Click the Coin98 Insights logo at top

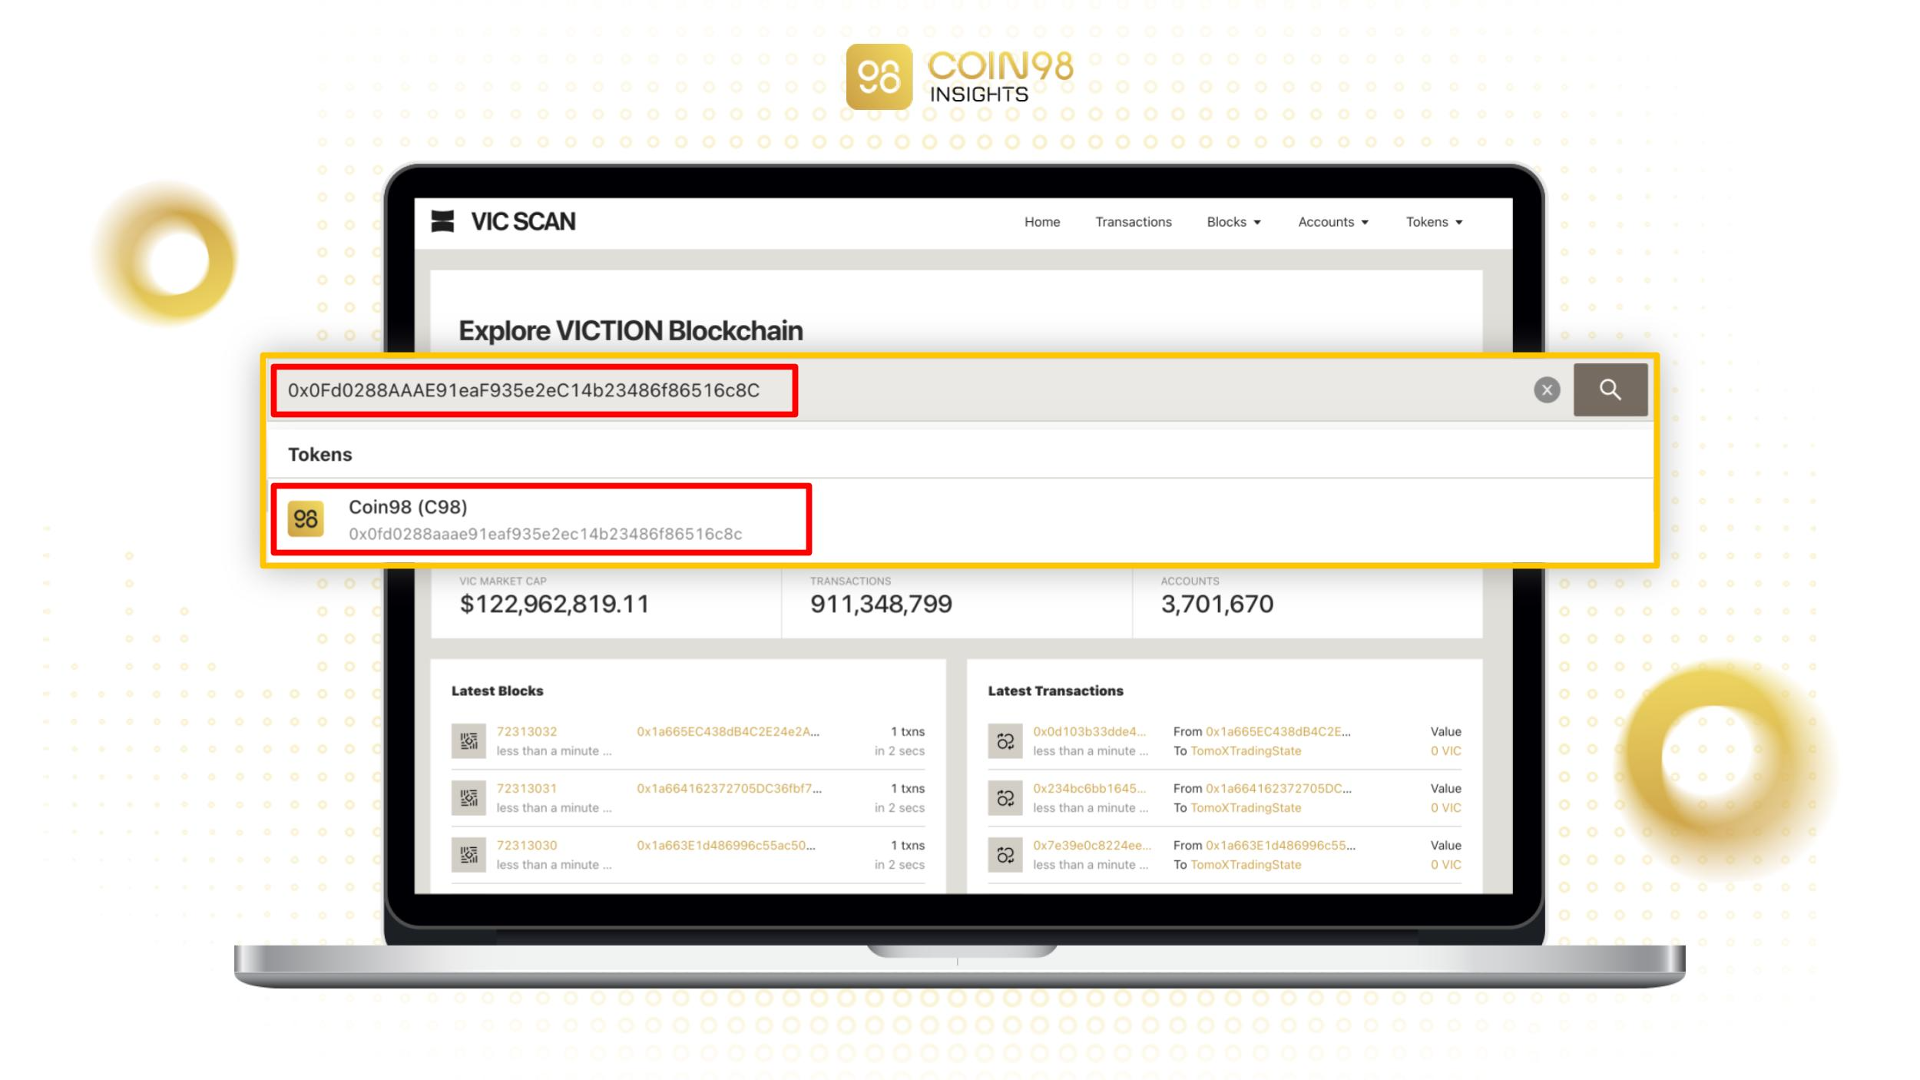(960, 77)
